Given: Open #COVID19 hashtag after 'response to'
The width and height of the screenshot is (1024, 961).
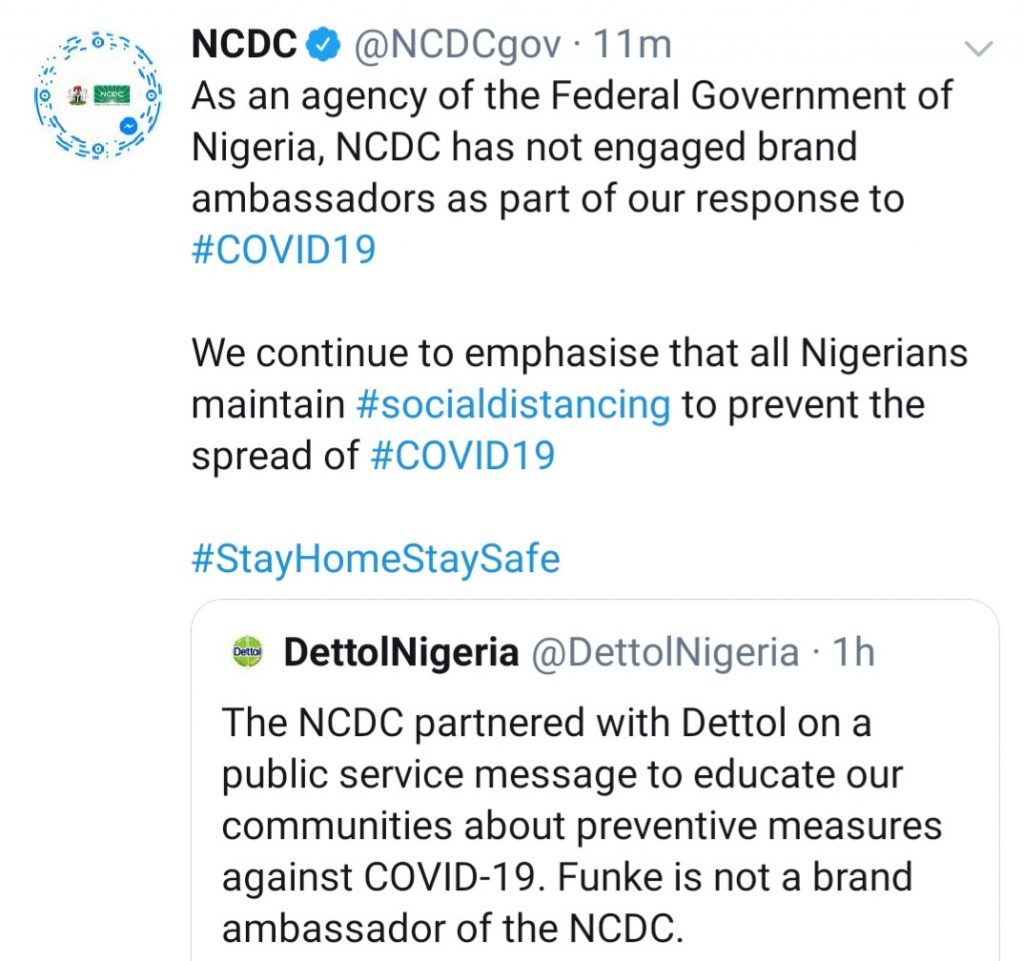Looking at the screenshot, I should tap(283, 249).
